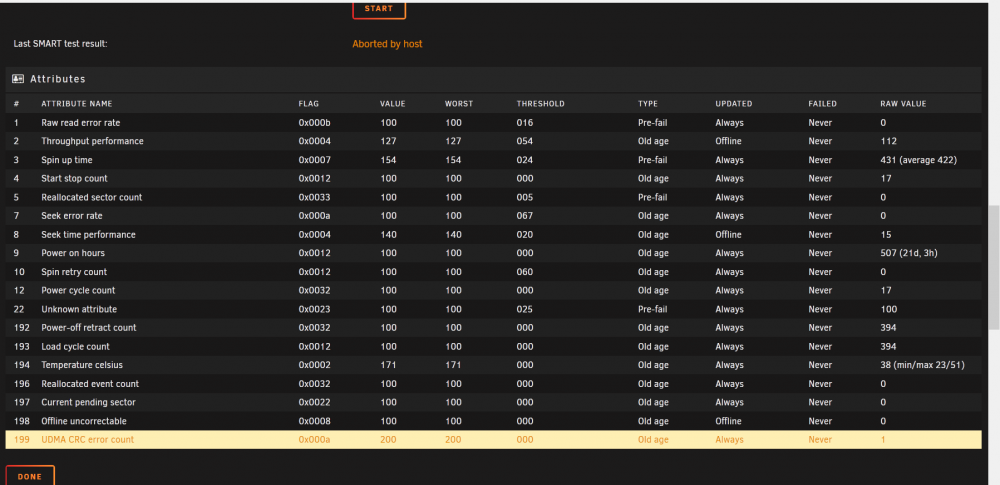Click raw value '507 (21d, 3h)'
The image size is (1000, 485).
click(909, 253)
